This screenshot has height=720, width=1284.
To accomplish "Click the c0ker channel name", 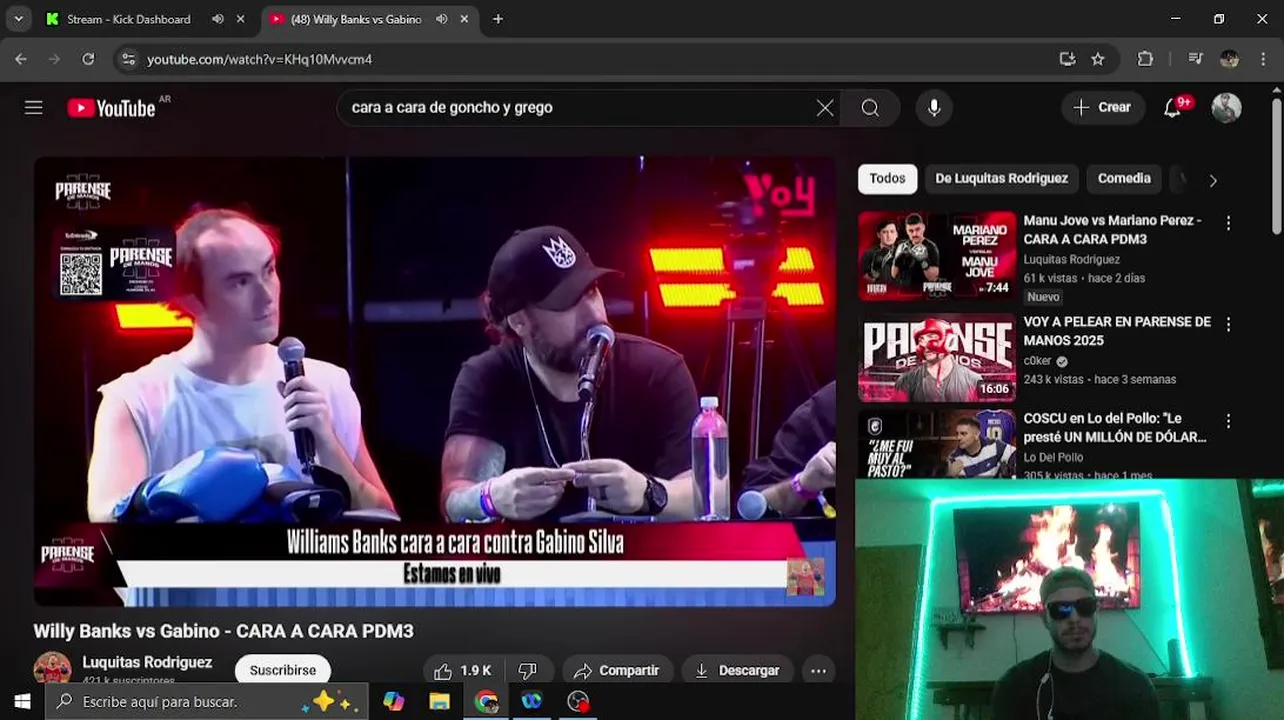I will coord(1037,361).
